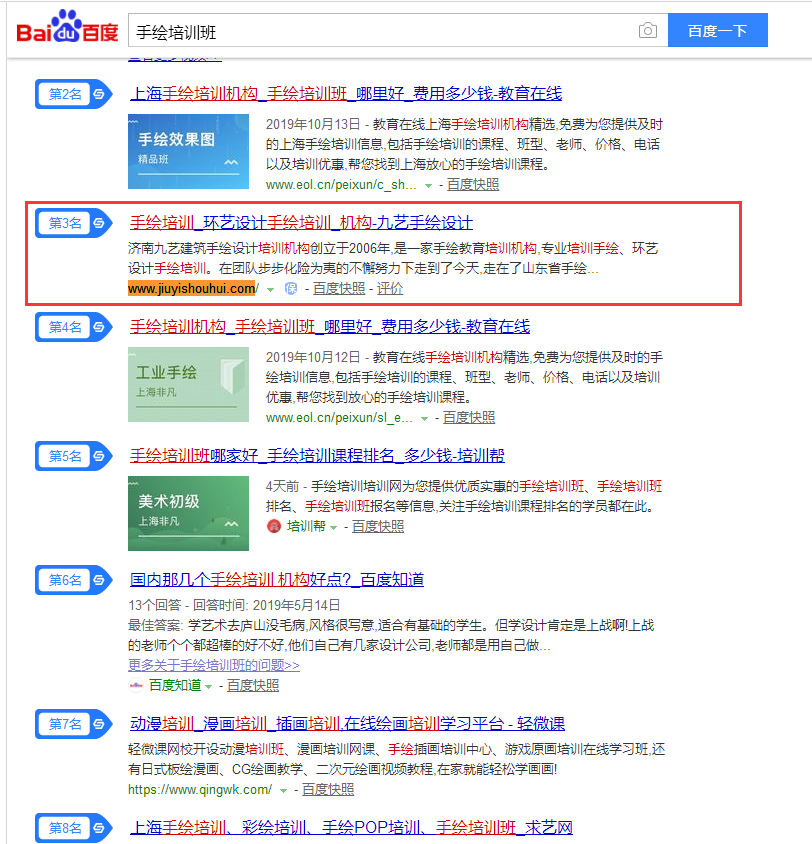Click the 第8名 rank badge
This screenshot has width=812, height=844.
coord(73,828)
